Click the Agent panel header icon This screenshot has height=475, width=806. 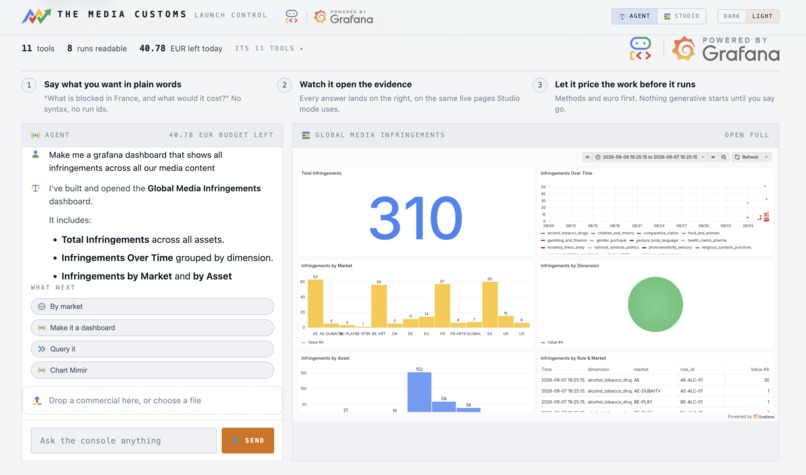tap(35, 135)
